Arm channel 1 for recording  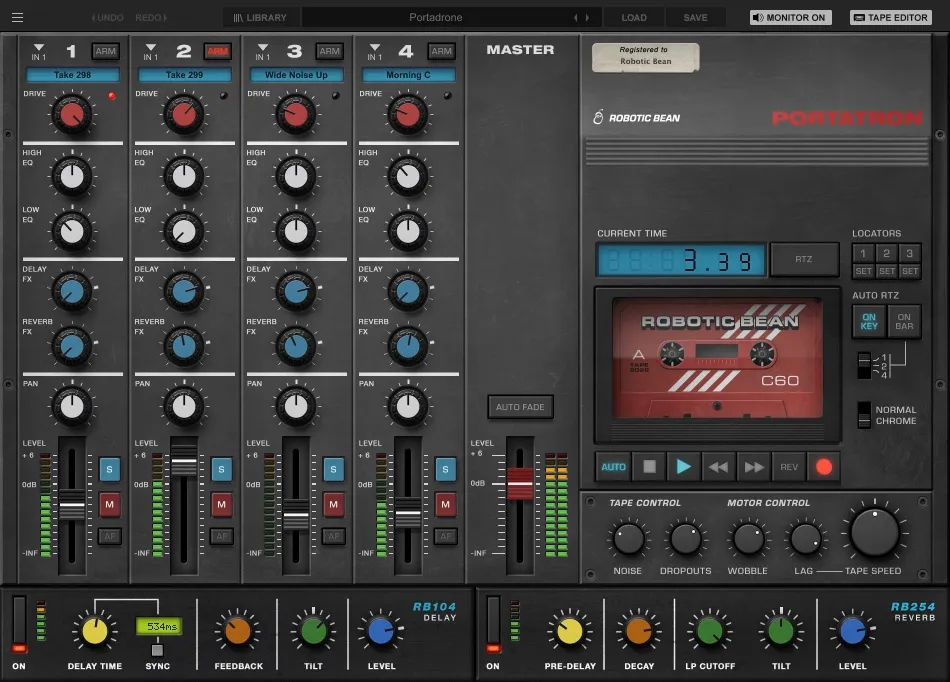click(105, 51)
